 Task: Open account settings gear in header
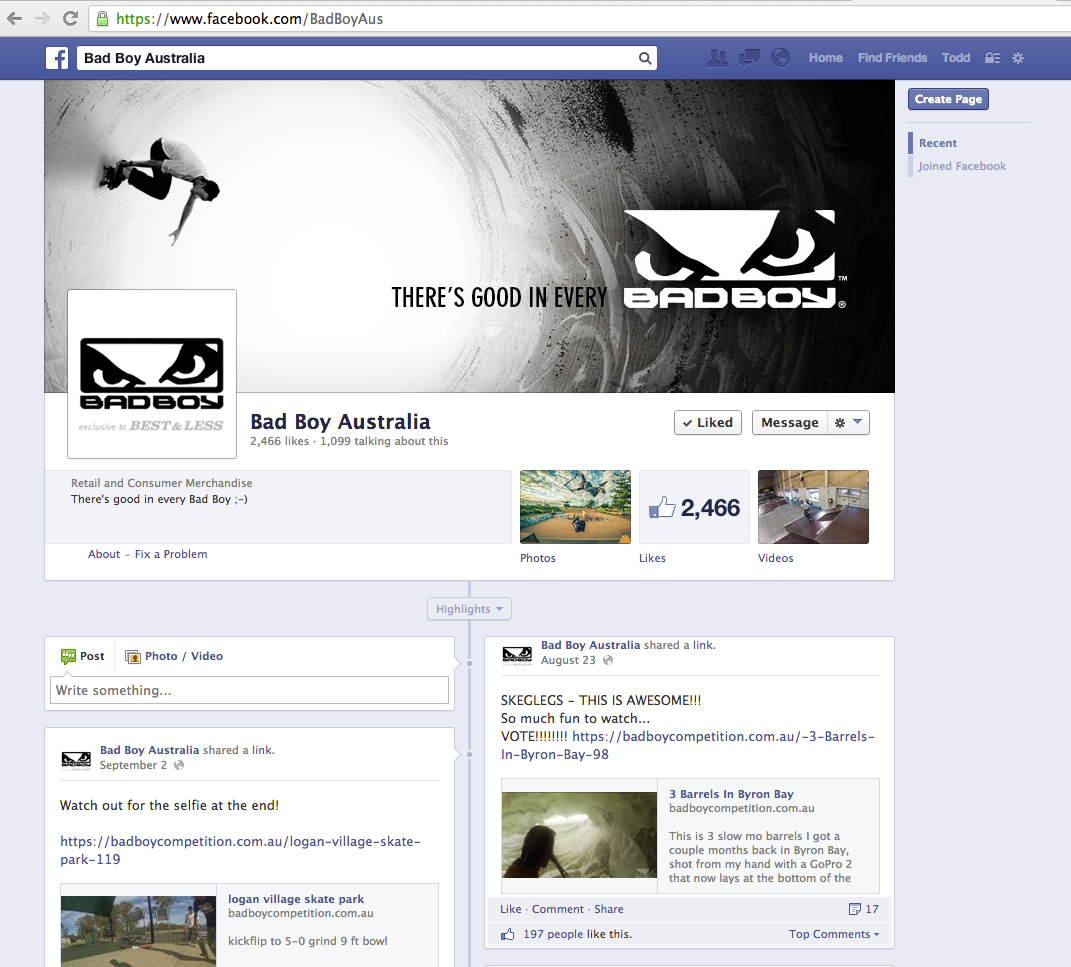[x=1018, y=58]
